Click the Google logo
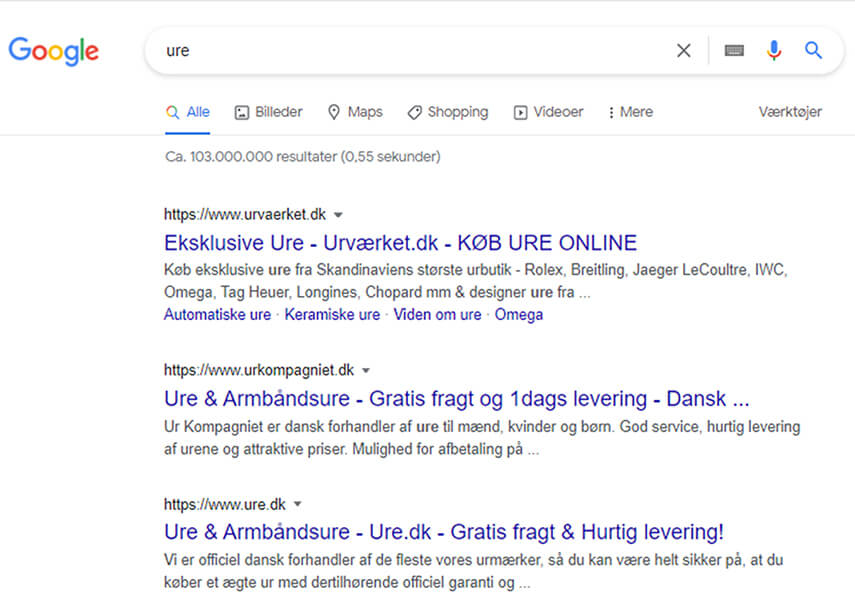 click(53, 51)
